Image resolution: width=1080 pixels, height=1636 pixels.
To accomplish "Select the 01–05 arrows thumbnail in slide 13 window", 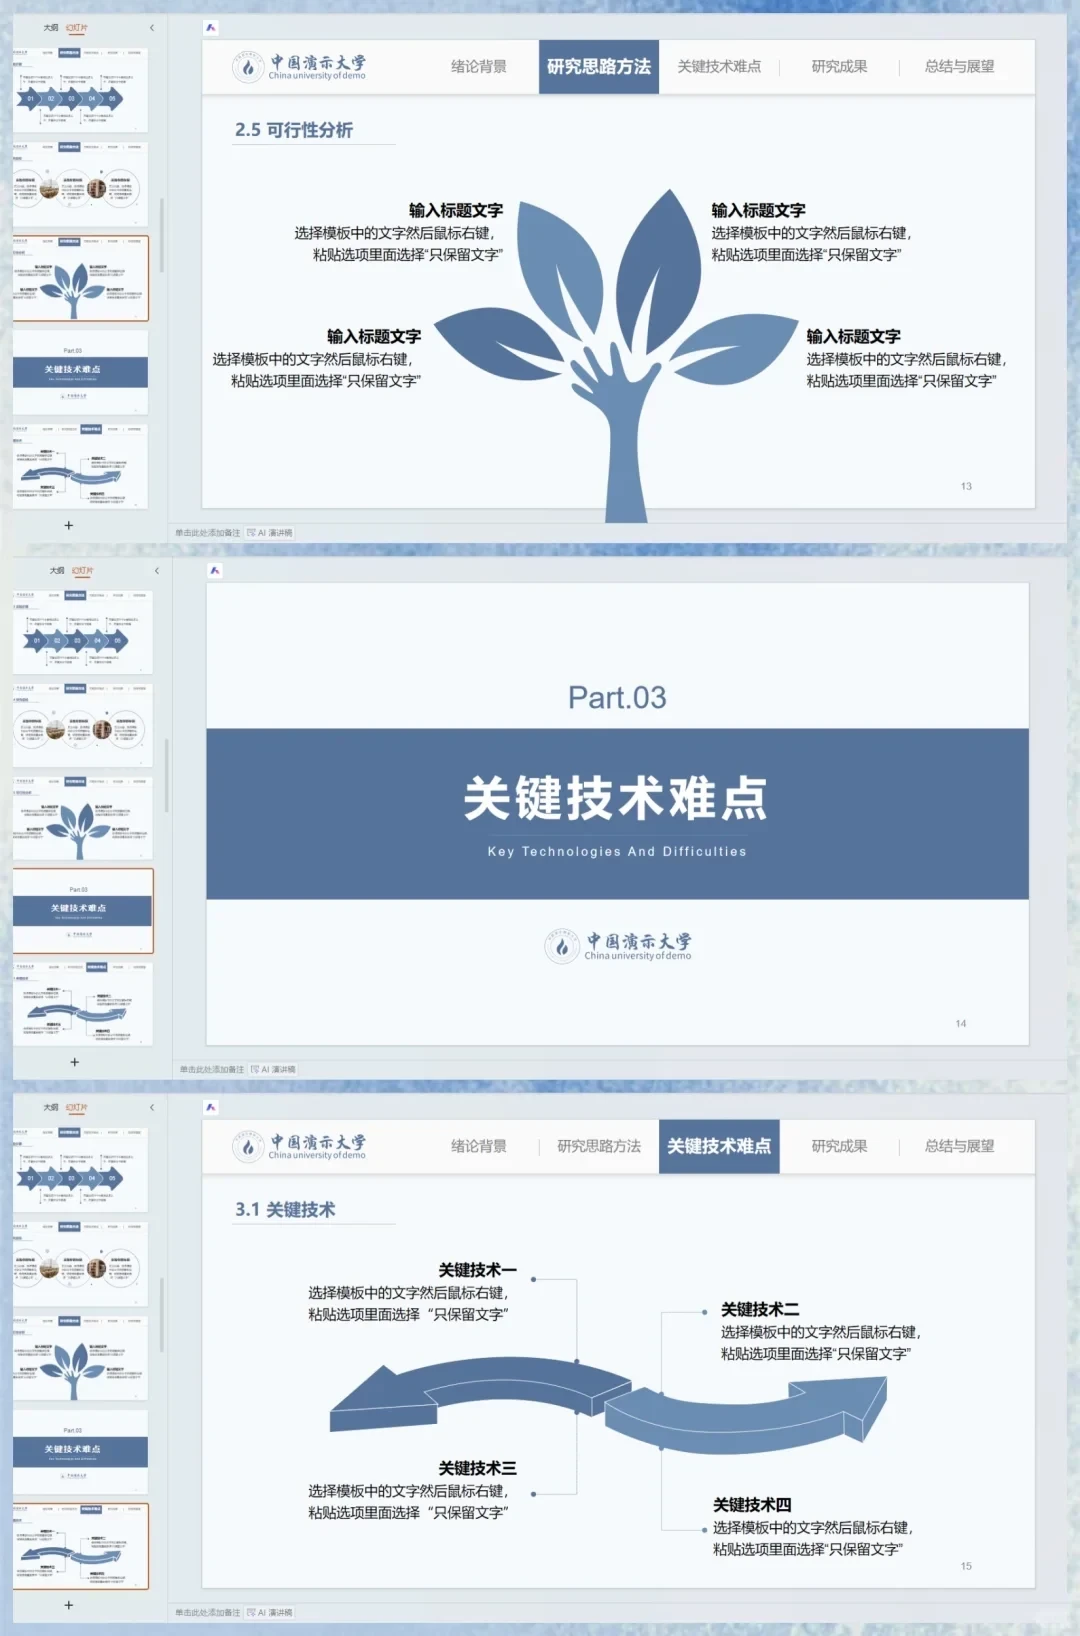I will click(x=80, y=90).
